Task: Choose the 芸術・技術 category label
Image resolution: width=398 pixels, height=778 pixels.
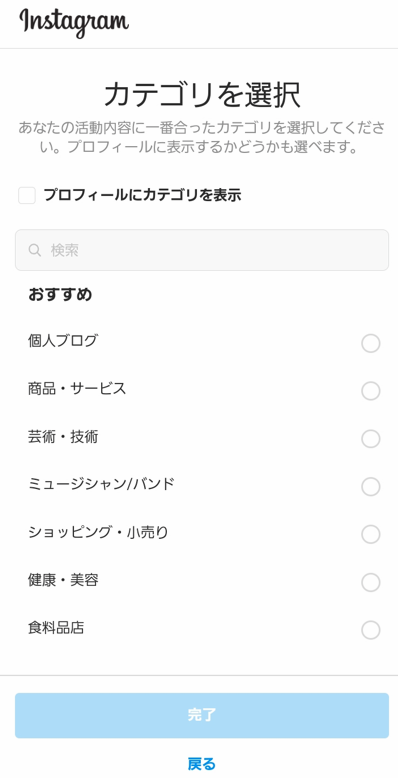Action: 63,437
